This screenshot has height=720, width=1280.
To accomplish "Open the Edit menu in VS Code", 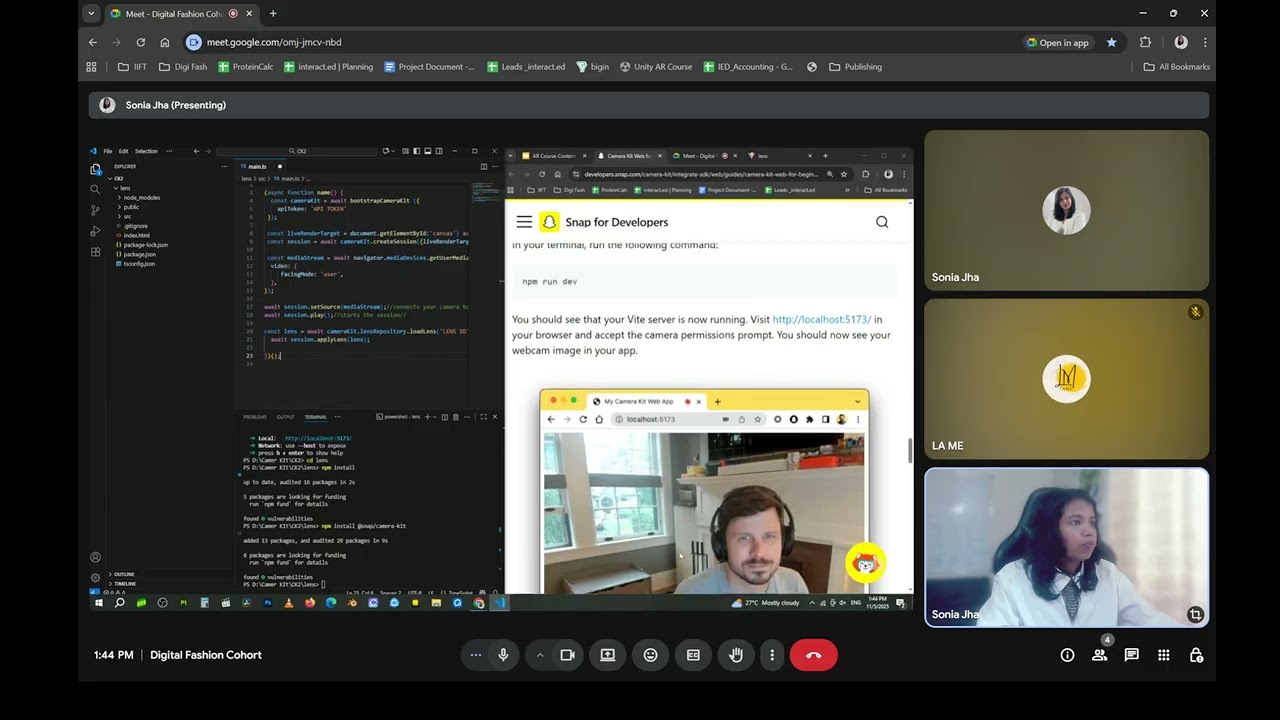I will [123, 151].
